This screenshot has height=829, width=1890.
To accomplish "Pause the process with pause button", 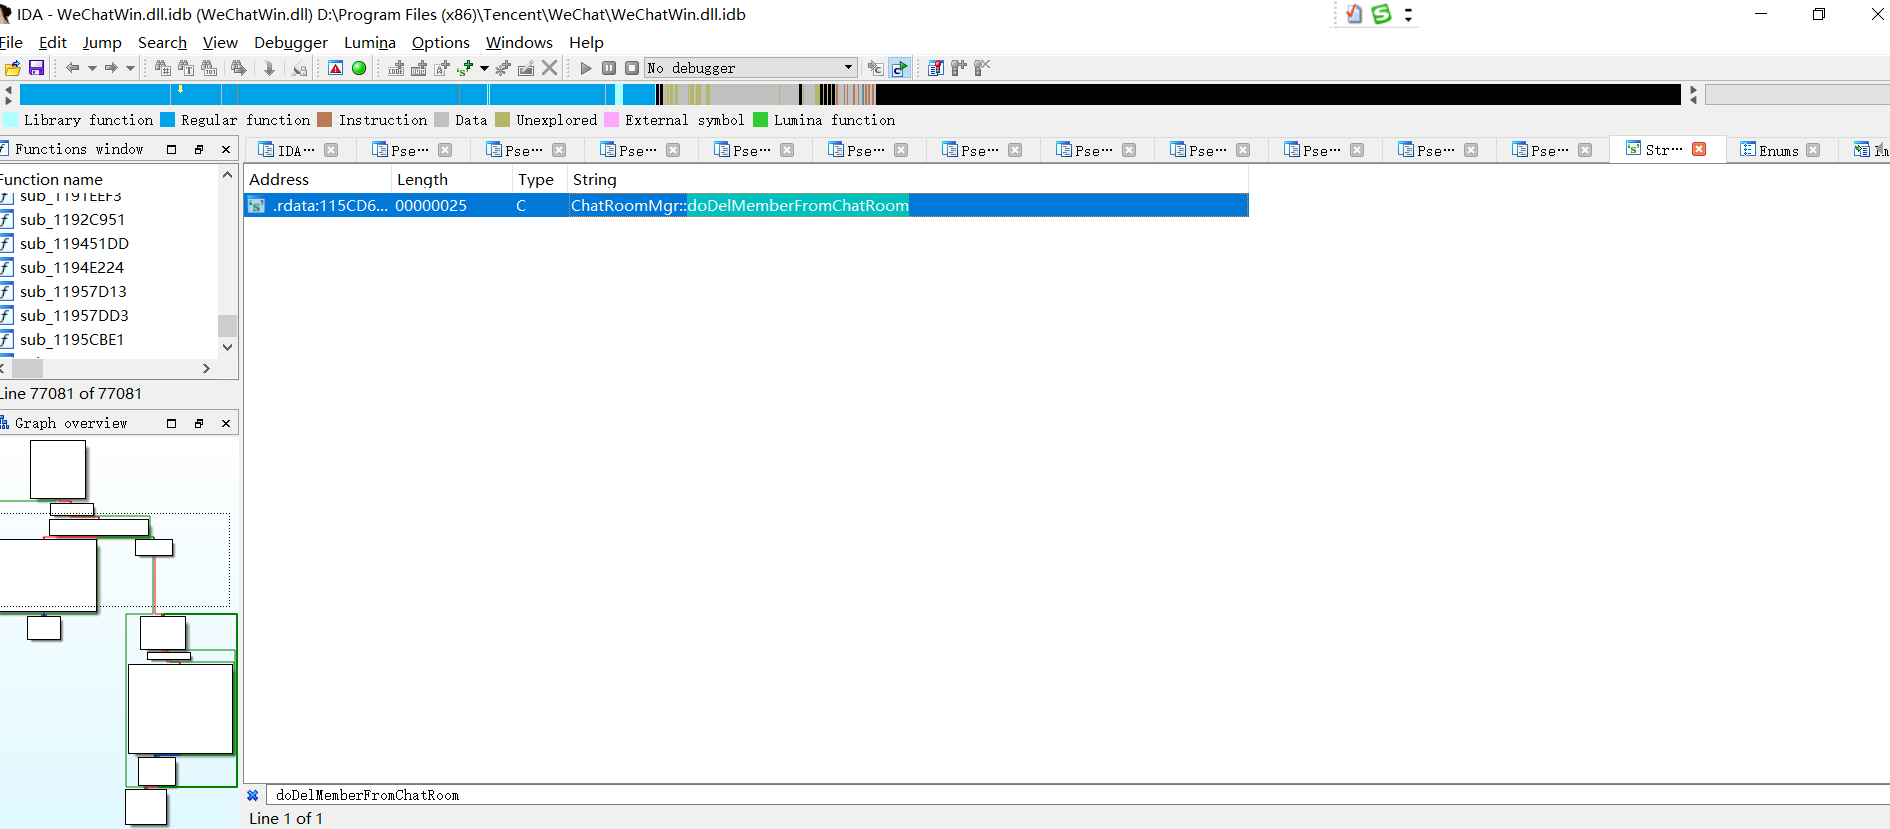I will point(608,68).
